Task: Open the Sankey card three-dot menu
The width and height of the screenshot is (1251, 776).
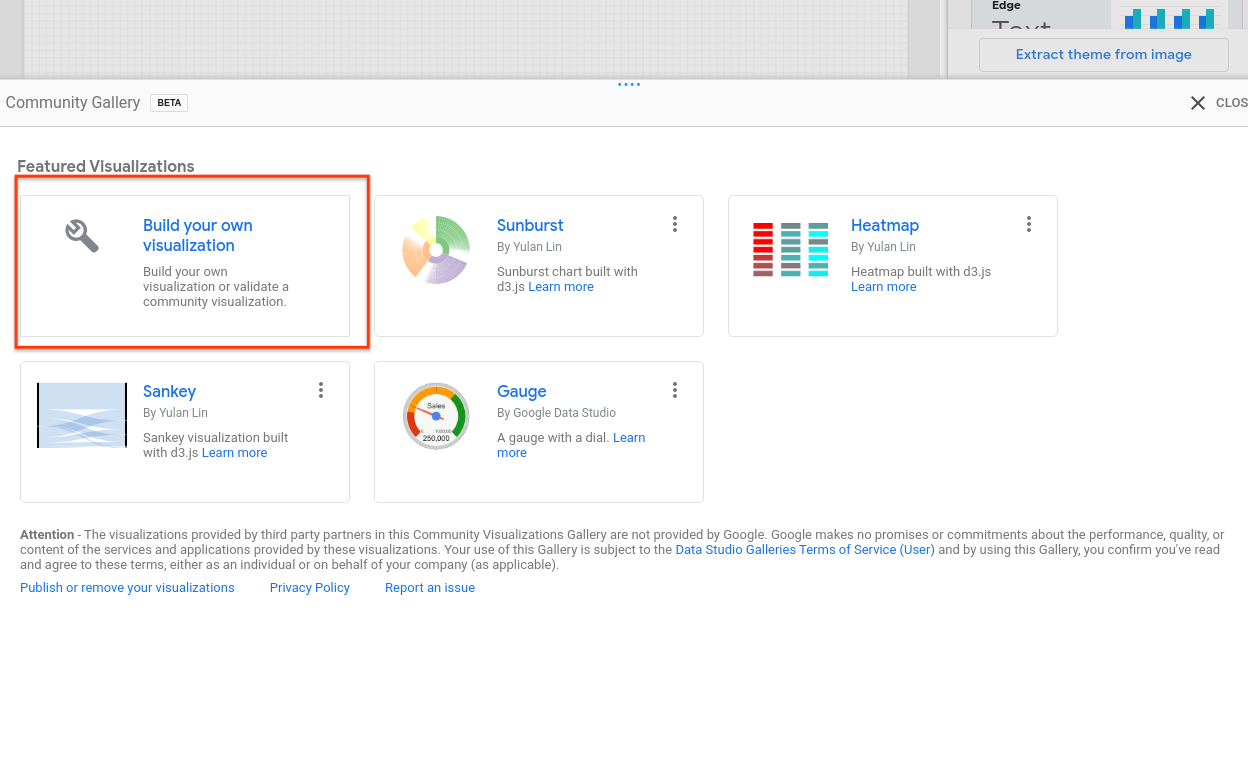Action: tap(321, 391)
